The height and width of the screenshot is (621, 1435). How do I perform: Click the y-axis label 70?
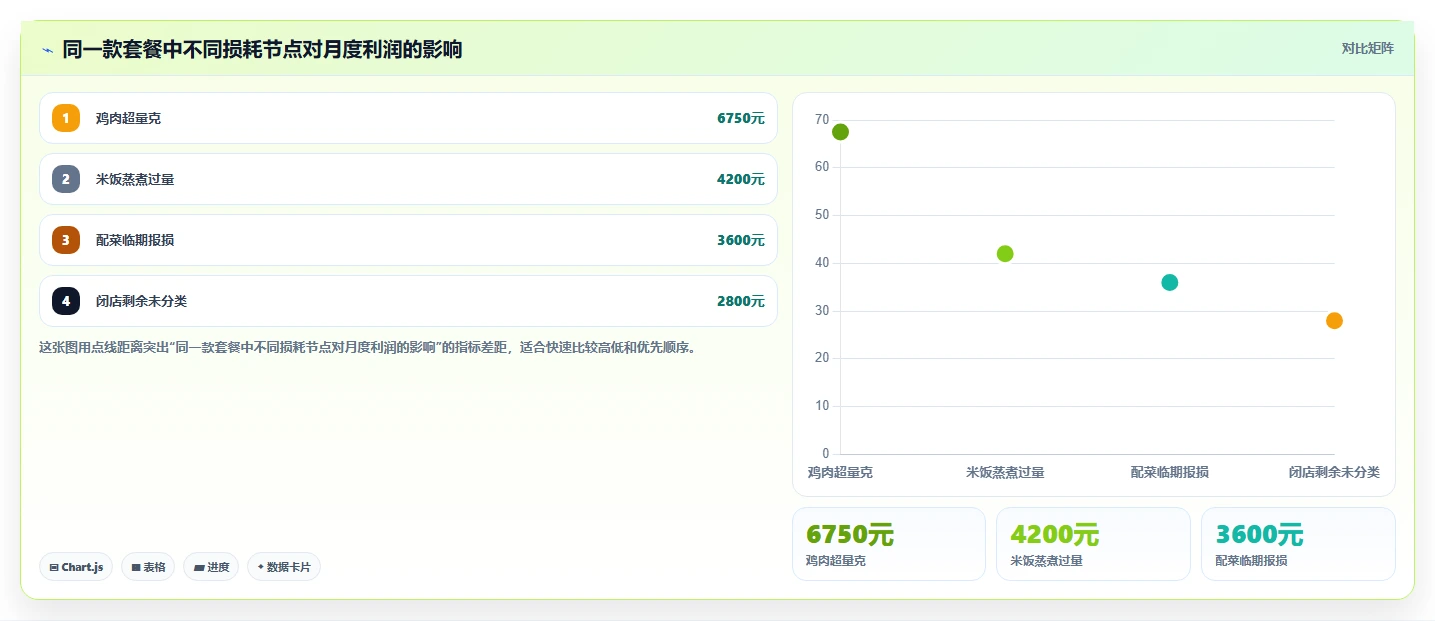(x=822, y=120)
